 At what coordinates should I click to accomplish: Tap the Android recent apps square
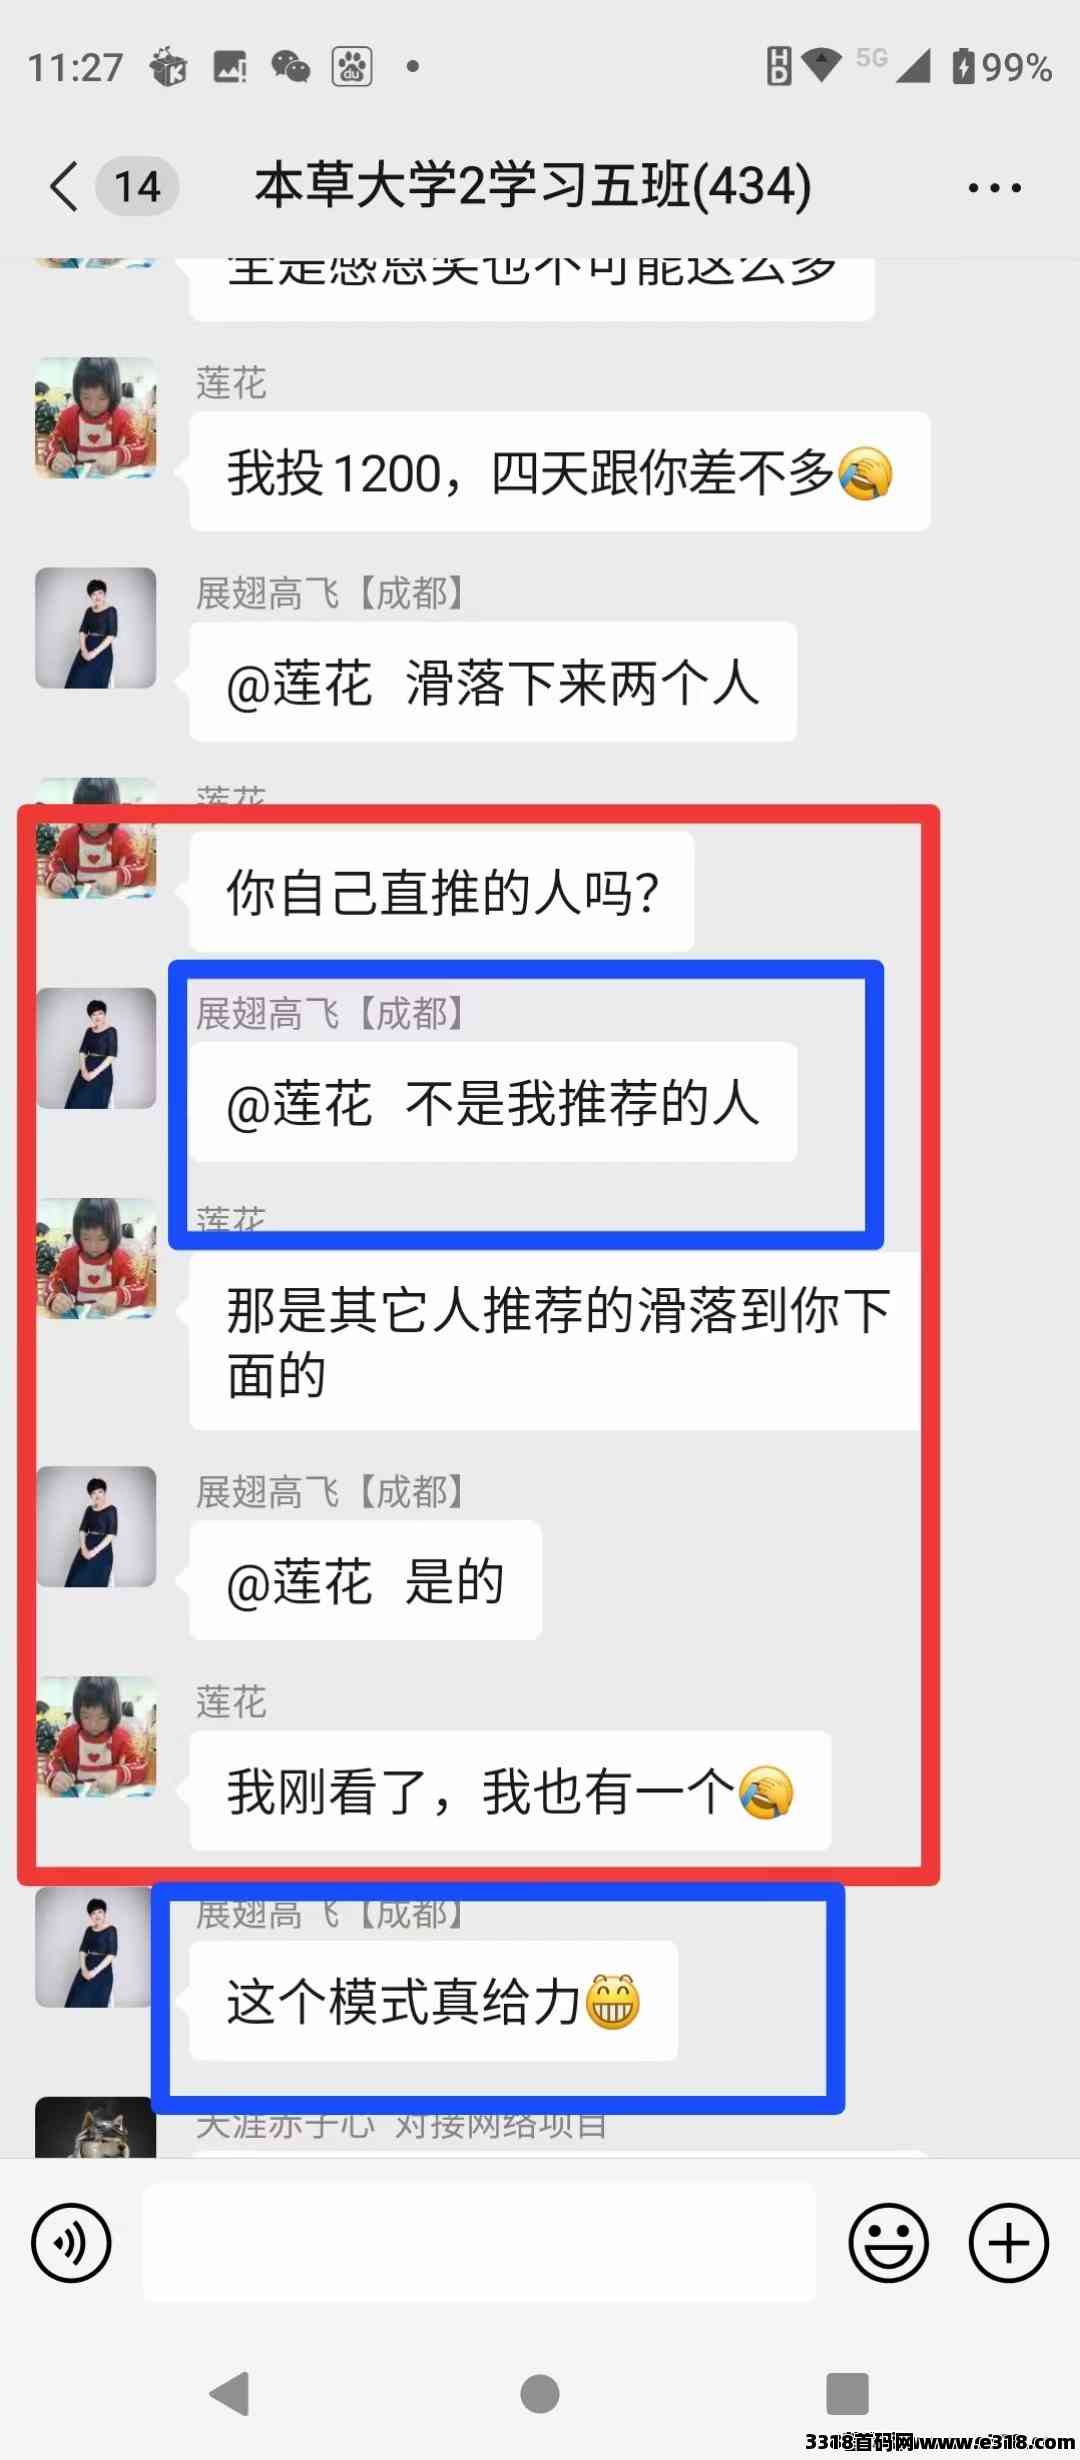[848, 2393]
